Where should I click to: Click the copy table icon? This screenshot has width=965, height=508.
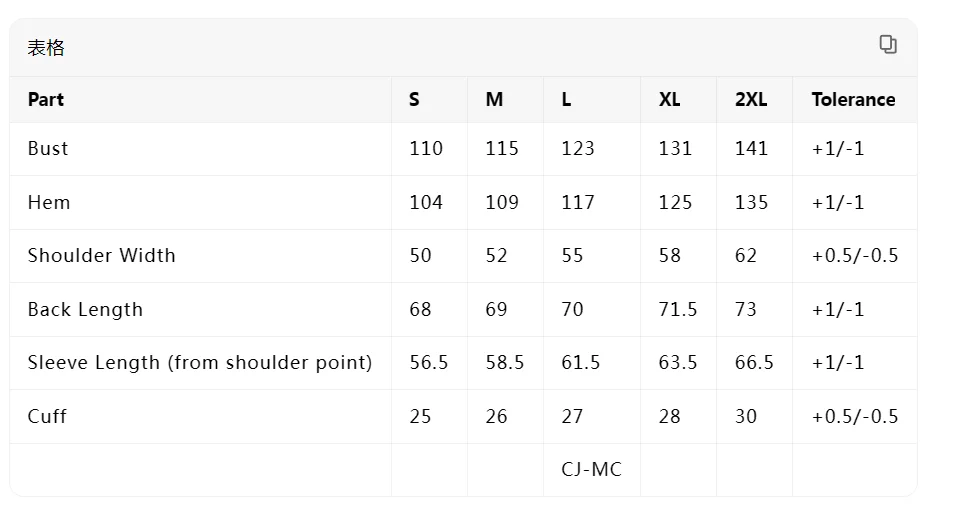(888, 45)
